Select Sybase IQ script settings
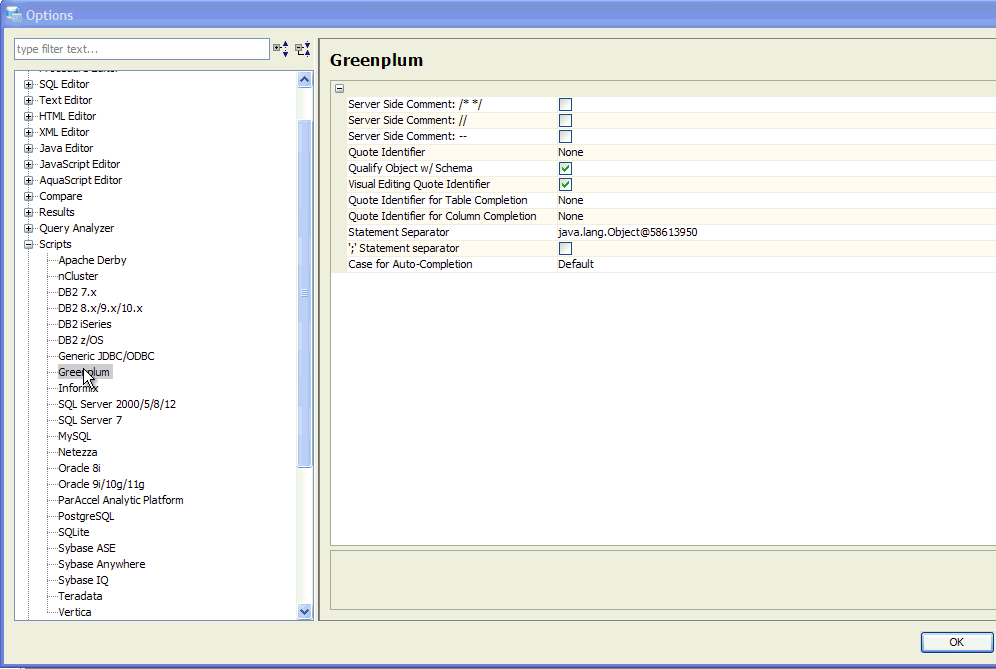The image size is (996, 669). pos(83,580)
